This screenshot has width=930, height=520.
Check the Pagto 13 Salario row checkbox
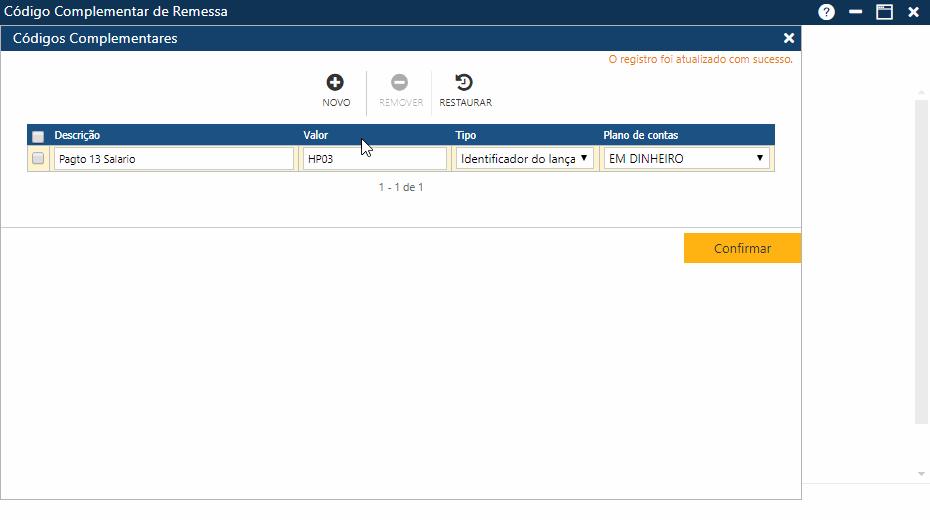tap(38, 158)
